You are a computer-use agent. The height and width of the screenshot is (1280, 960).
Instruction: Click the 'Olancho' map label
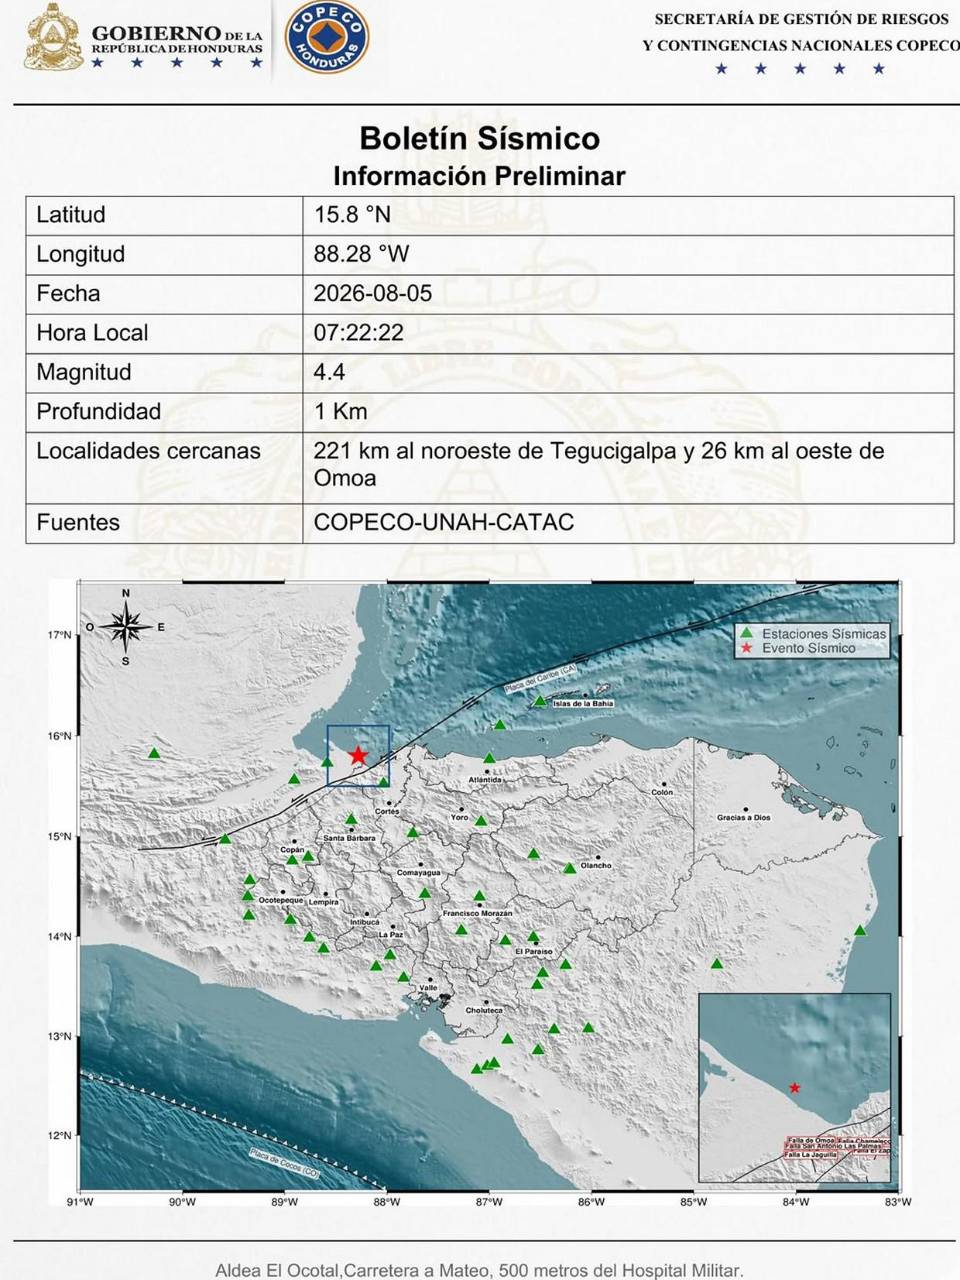pyautogui.click(x=597, y=866)
